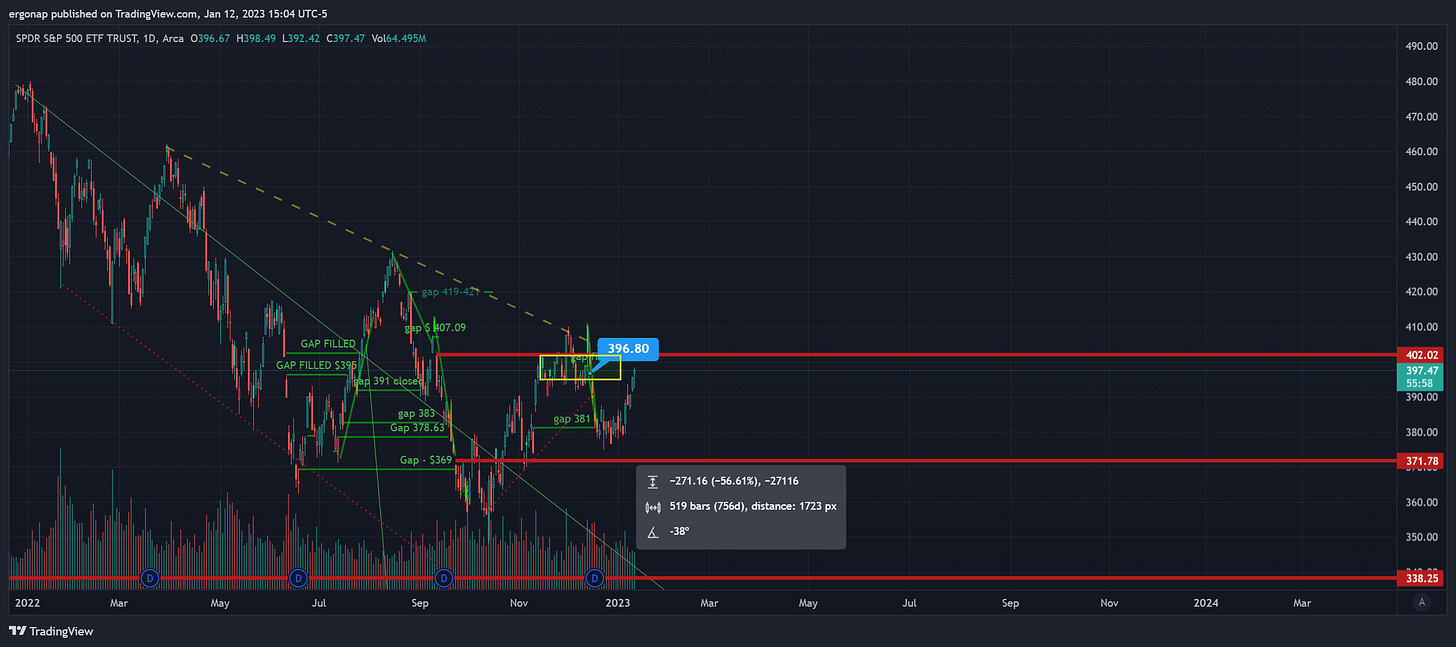Click the dividend D marker nearest Mar 2022
The height and width of the screenshot is (647, 1456).
point(150,578)
